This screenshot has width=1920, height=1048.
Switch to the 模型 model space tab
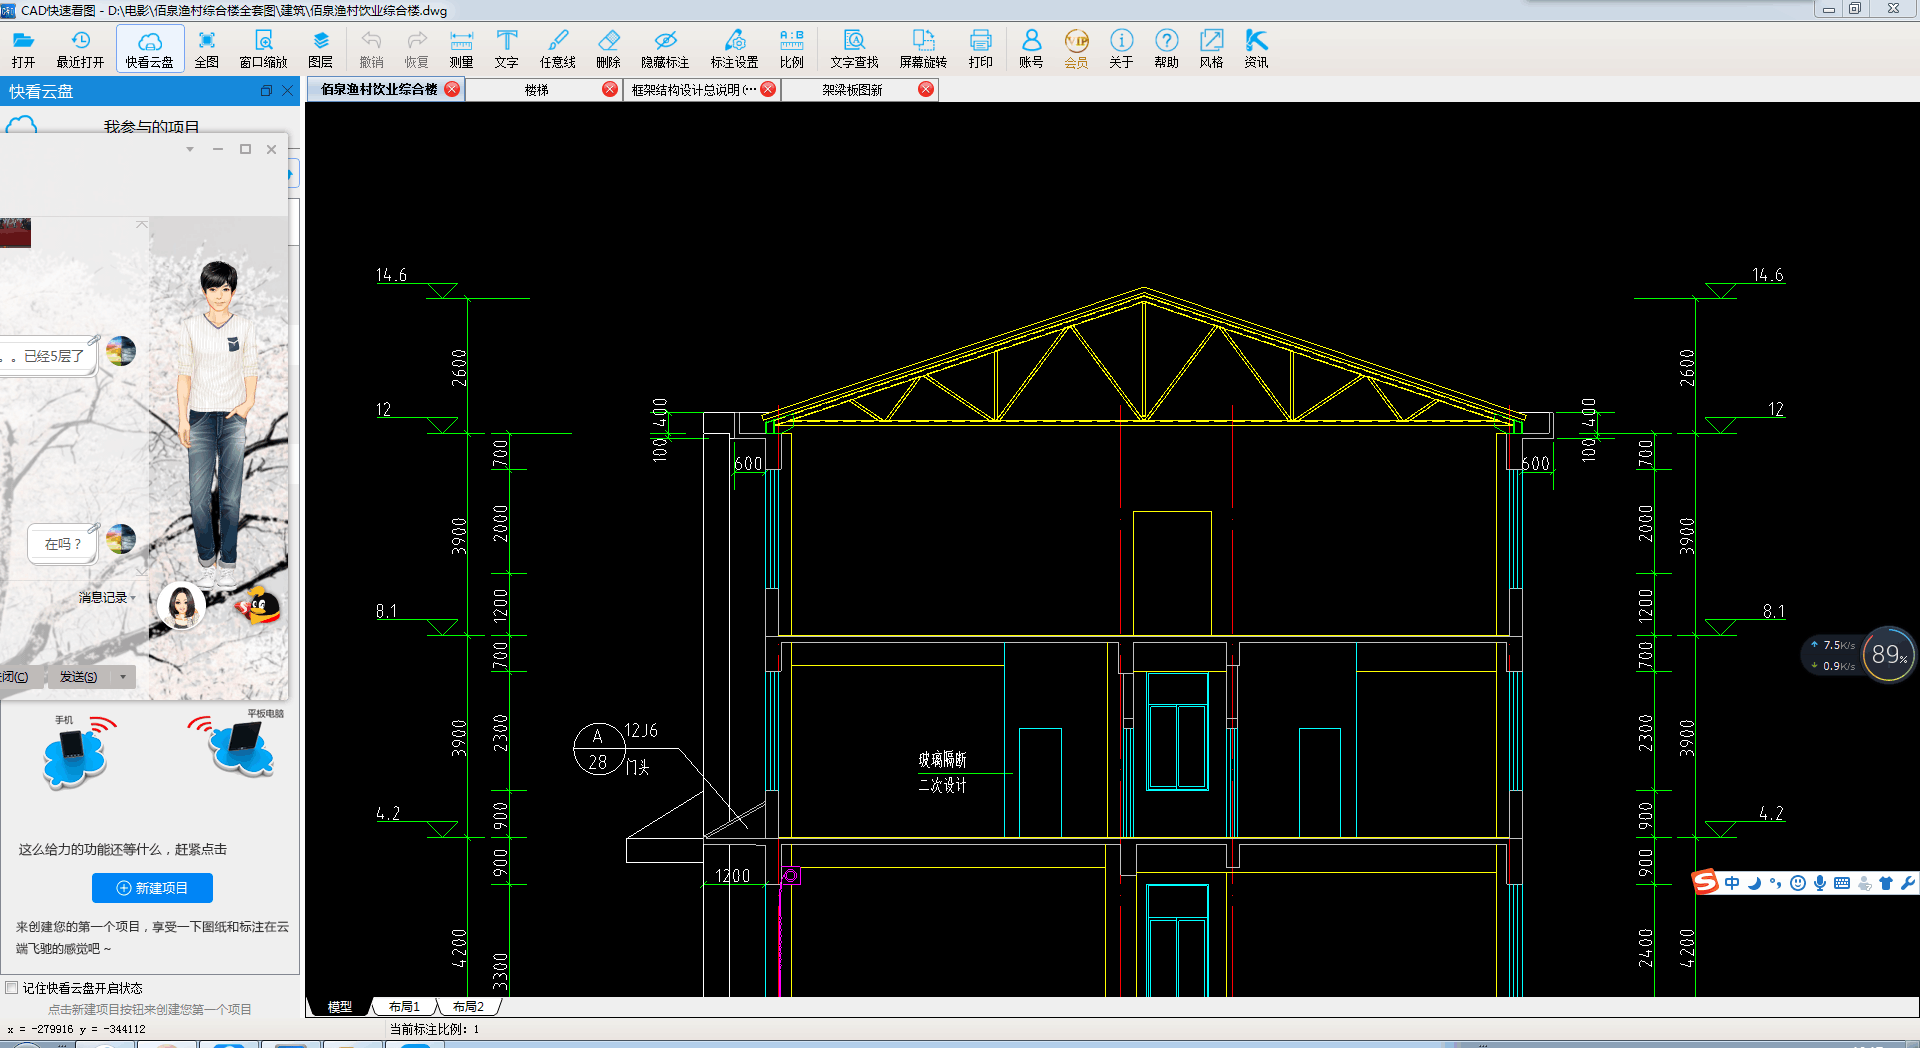340,1006
